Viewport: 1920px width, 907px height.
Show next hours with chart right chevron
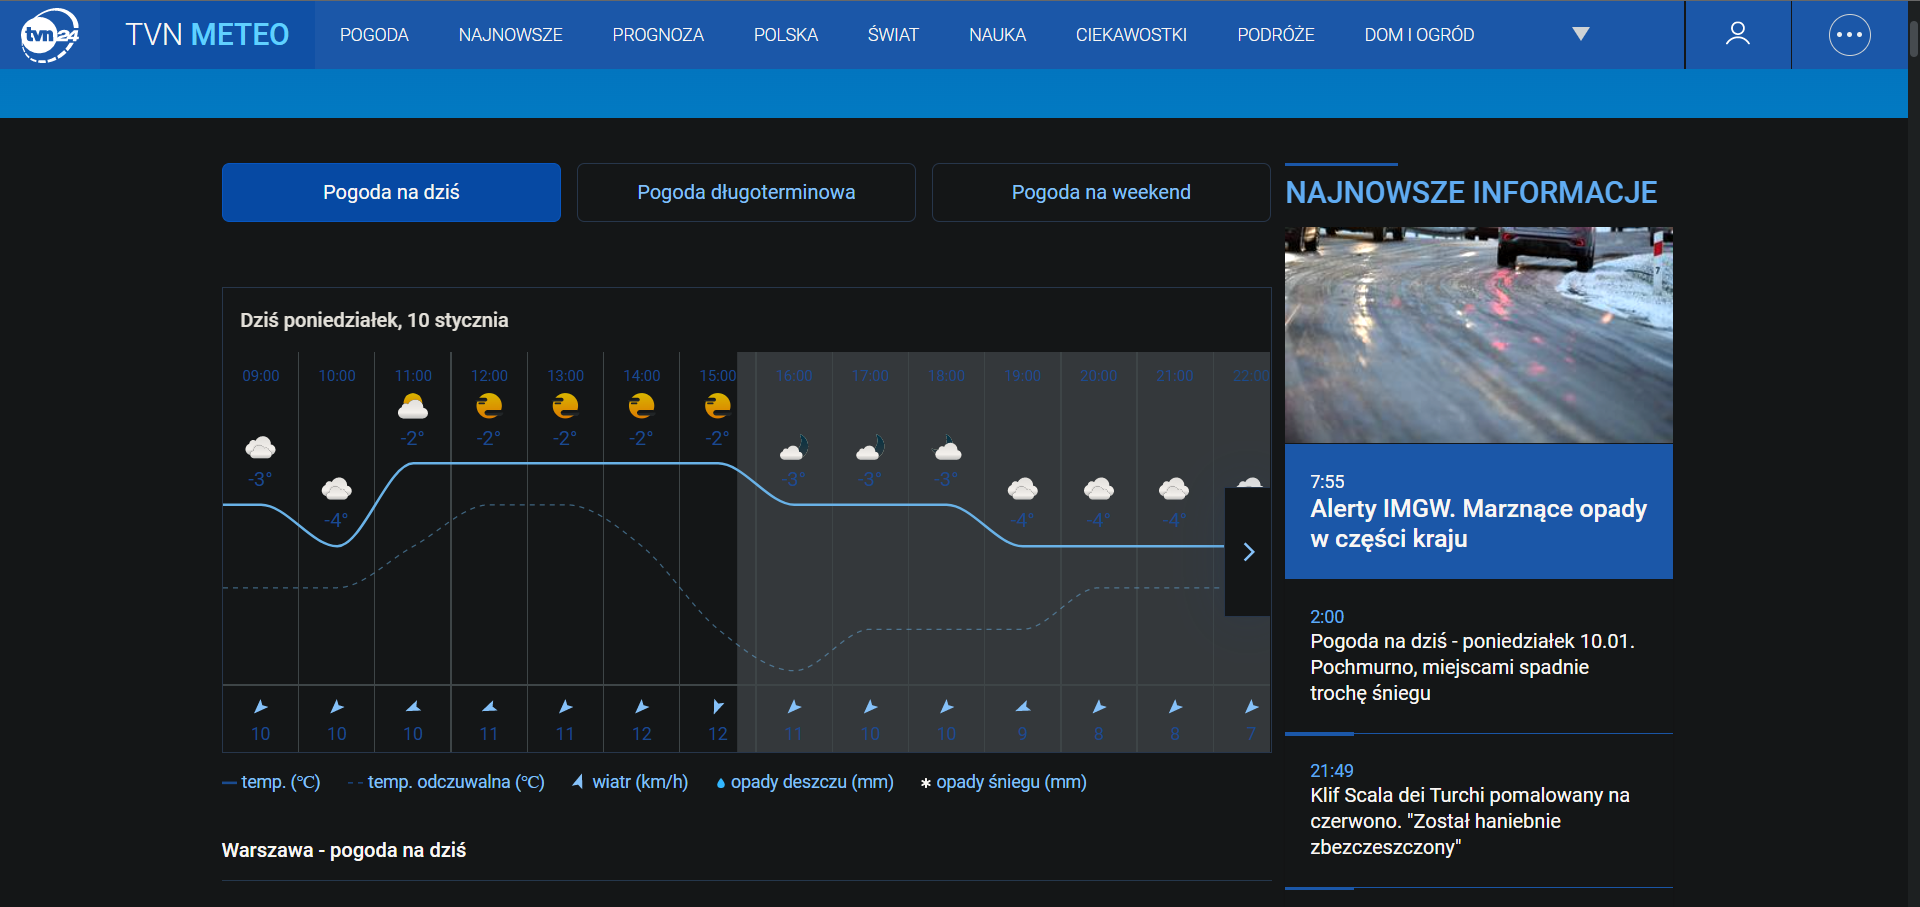(x=1248, y=552)
